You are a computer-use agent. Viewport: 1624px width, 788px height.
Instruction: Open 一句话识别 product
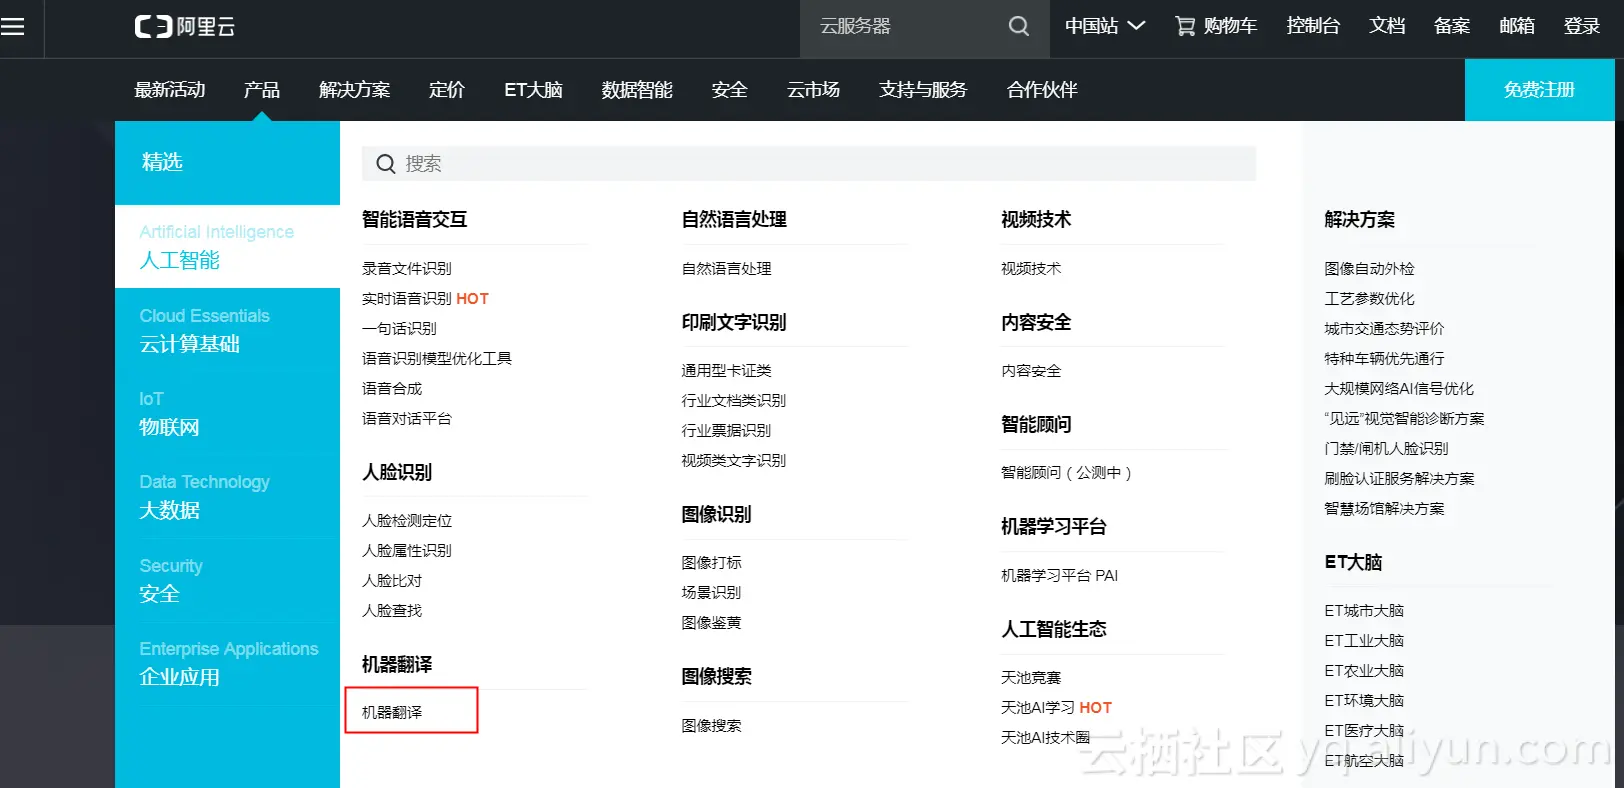point(399,329)
